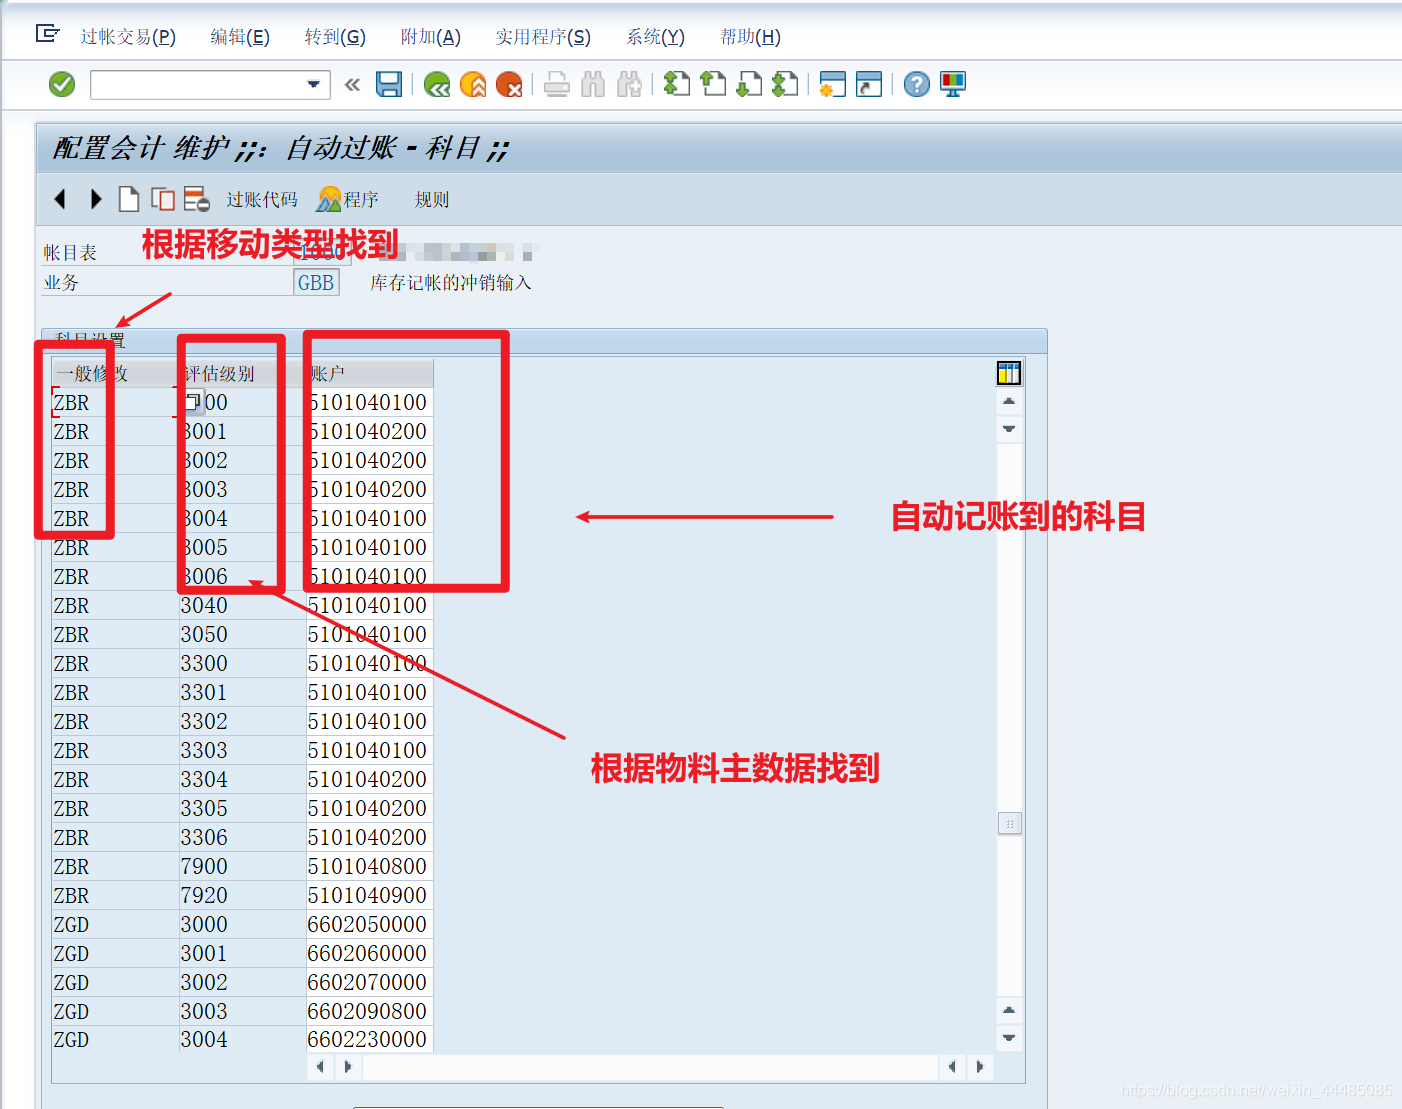This screenshot has height=1109, width=1402.
Task: Click valuation class cell 7900
Action: pyautogui.click(x=242, y=867)
